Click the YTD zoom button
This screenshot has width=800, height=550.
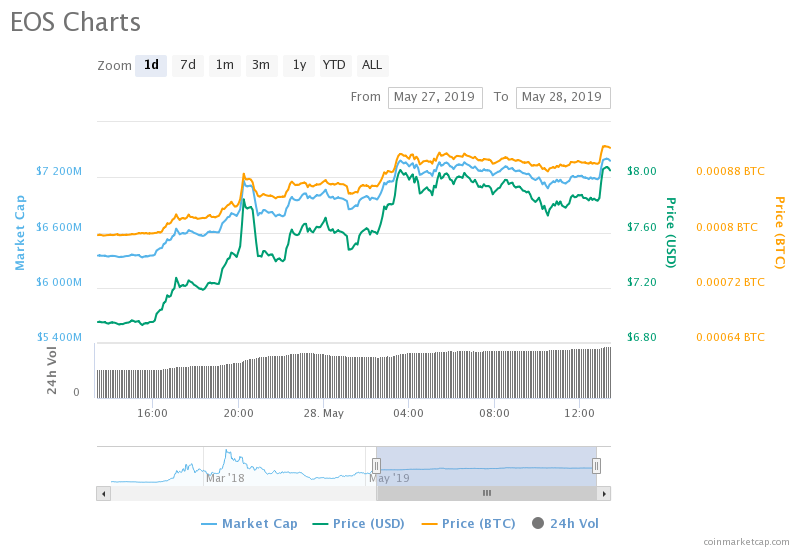334,65
